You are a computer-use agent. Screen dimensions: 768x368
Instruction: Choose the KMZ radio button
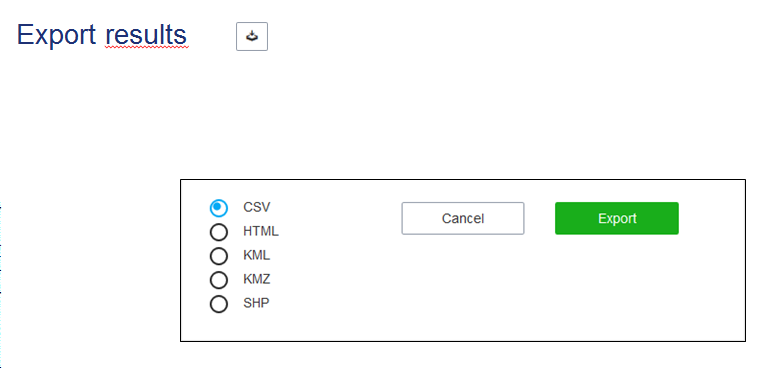point(218,280)
